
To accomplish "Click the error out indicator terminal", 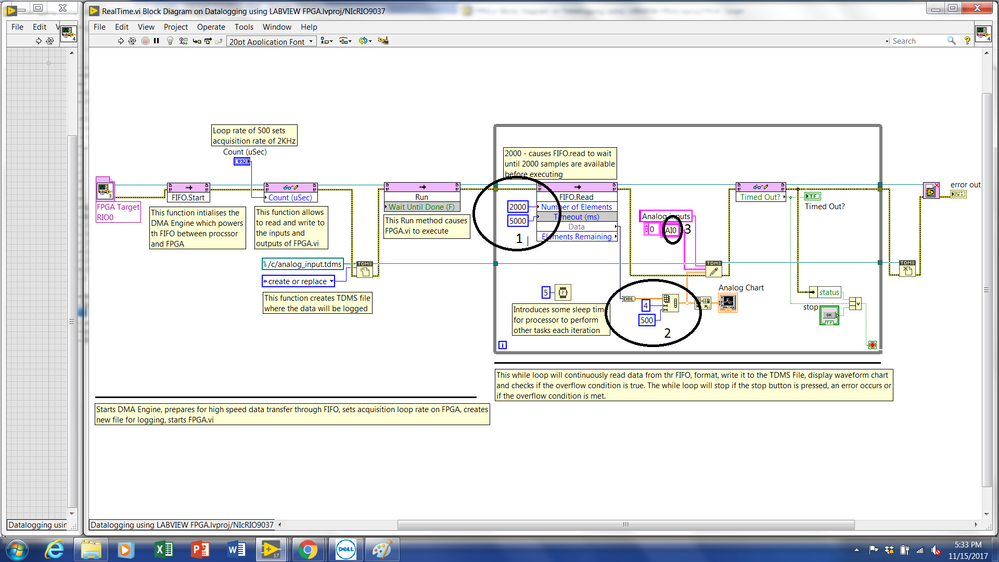I will (x=958, y=194).
